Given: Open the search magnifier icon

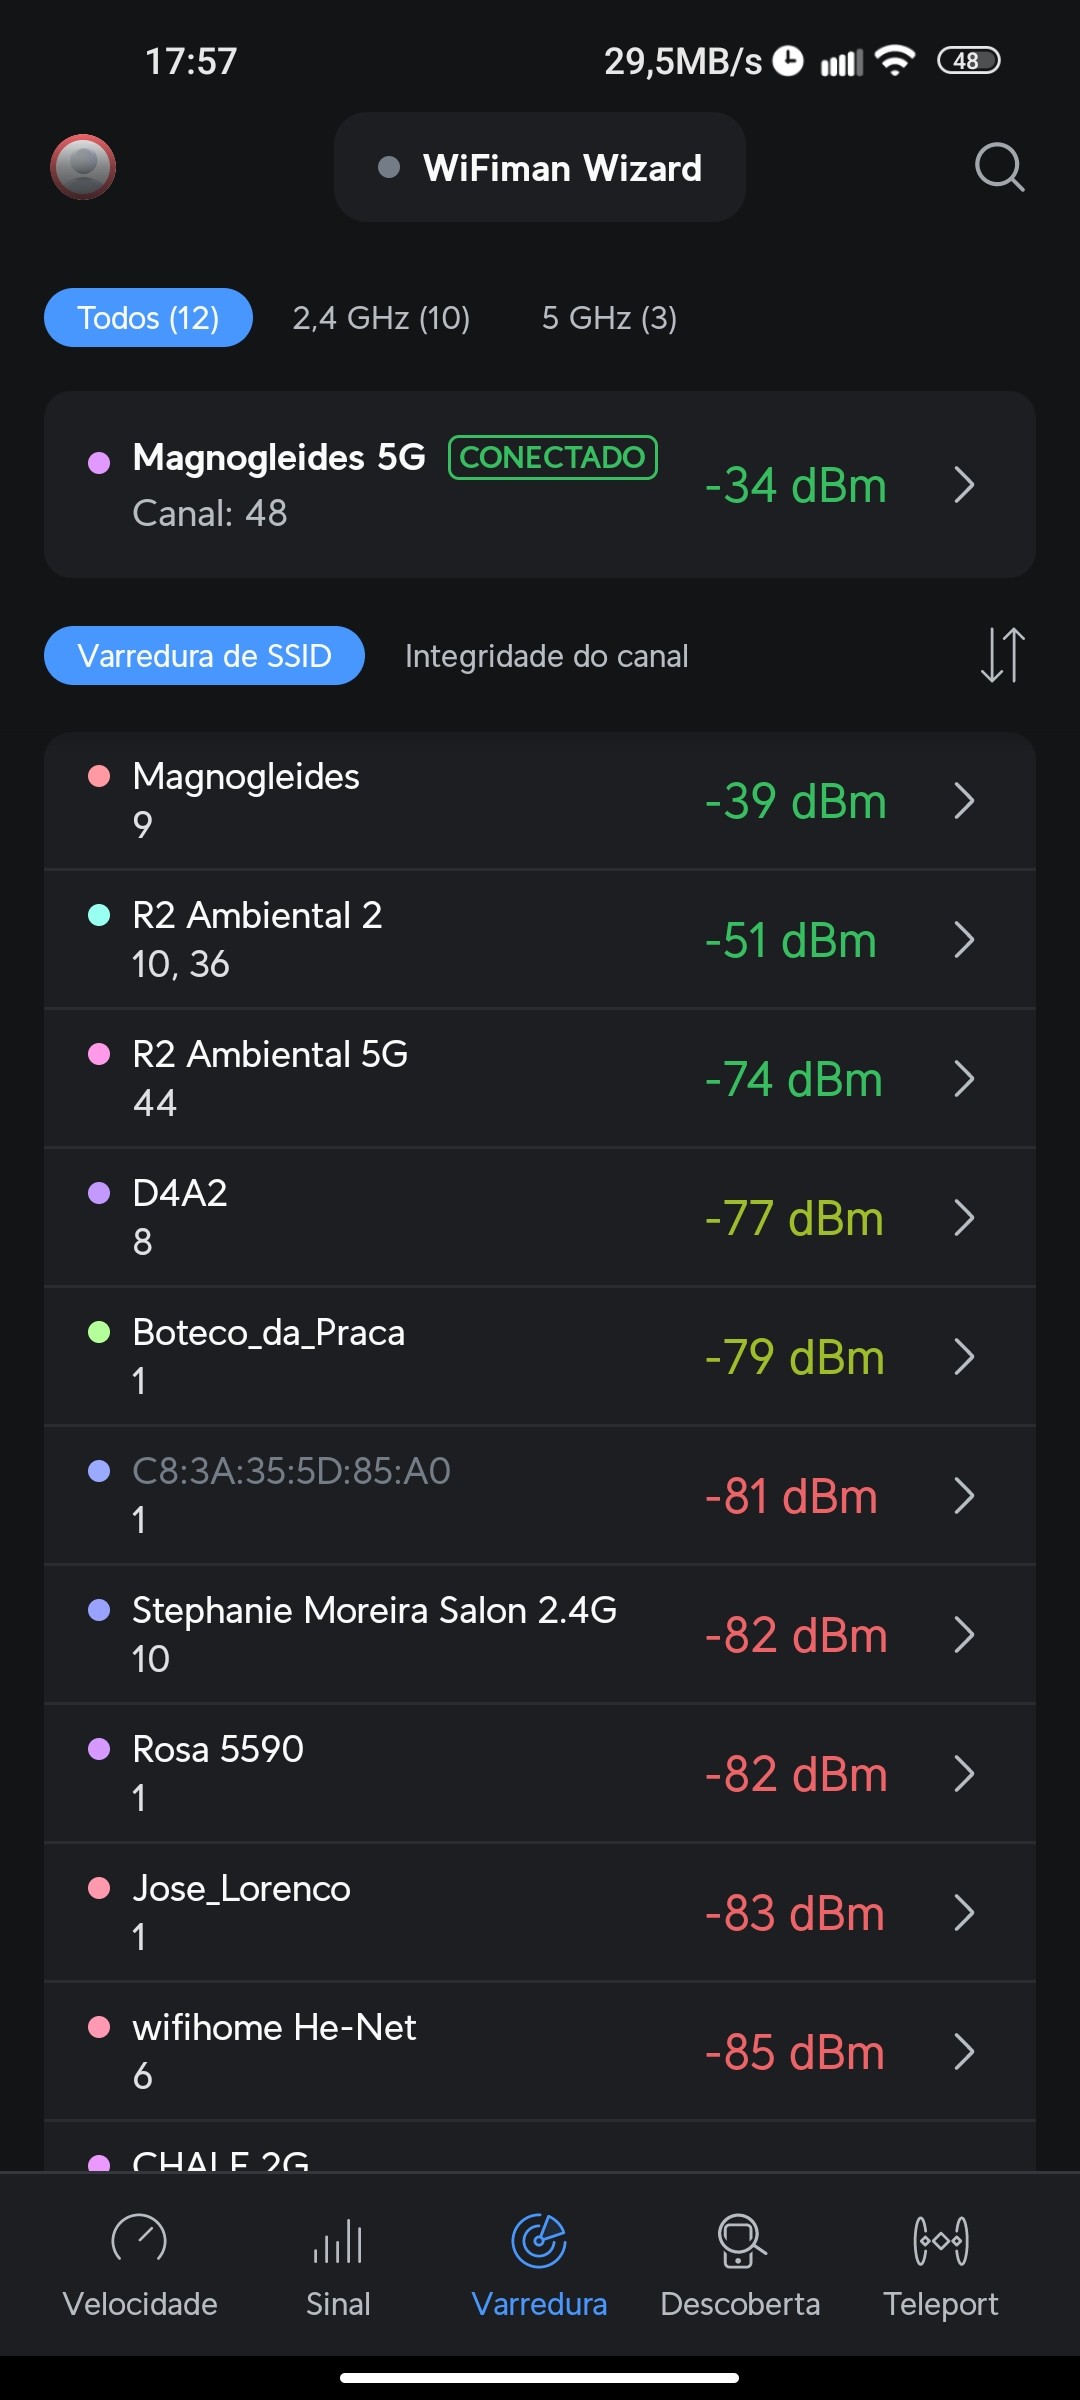Looking at the screenshot, I should click(999, 167).
